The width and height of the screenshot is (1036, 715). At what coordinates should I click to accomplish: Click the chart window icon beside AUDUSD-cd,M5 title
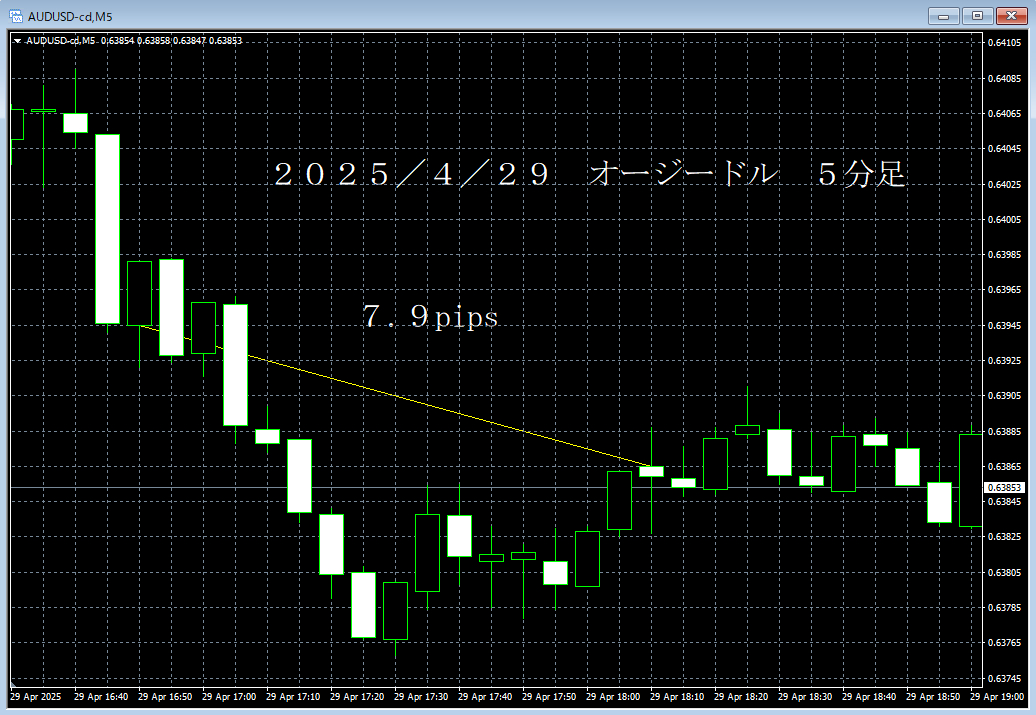point(16,16)
